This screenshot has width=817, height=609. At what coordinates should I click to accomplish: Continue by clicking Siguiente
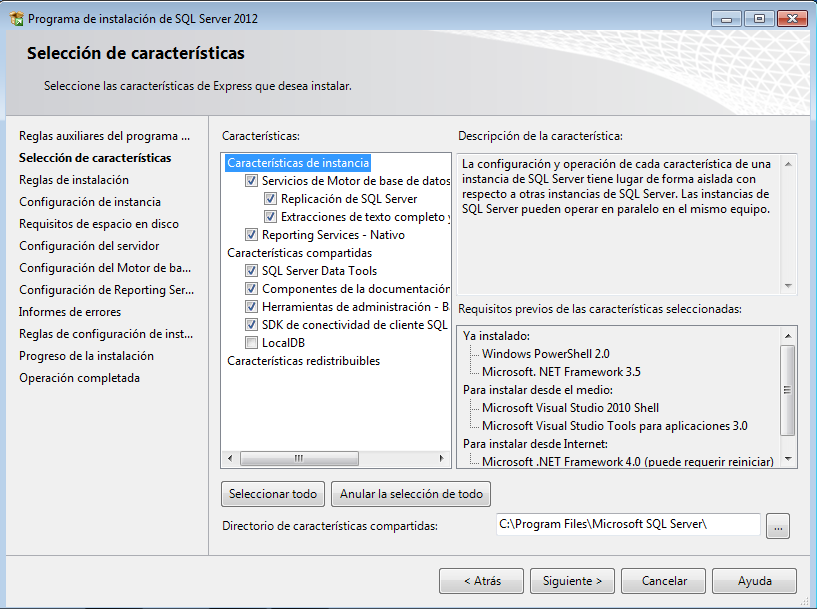point(571,581)
